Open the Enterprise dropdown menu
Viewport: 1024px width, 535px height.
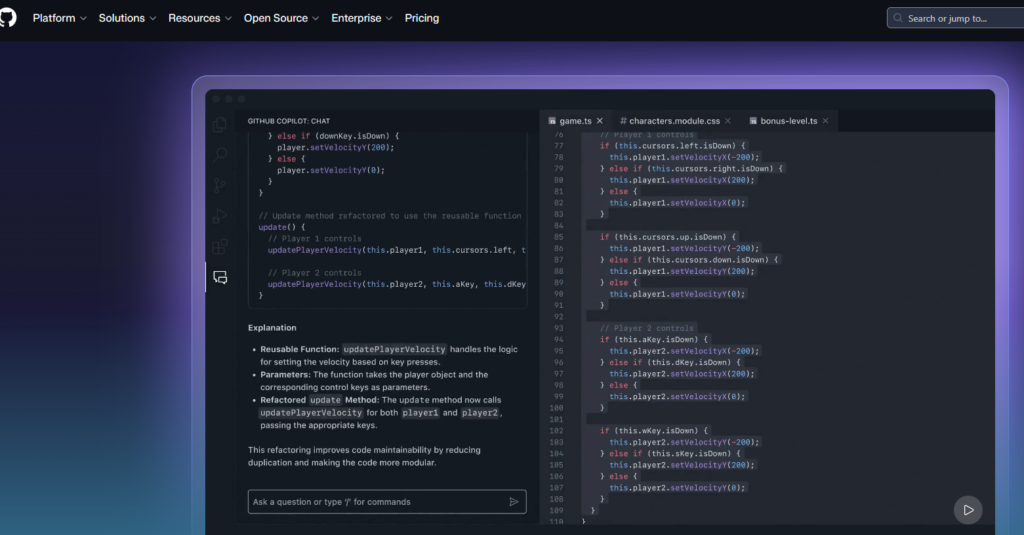362,18
